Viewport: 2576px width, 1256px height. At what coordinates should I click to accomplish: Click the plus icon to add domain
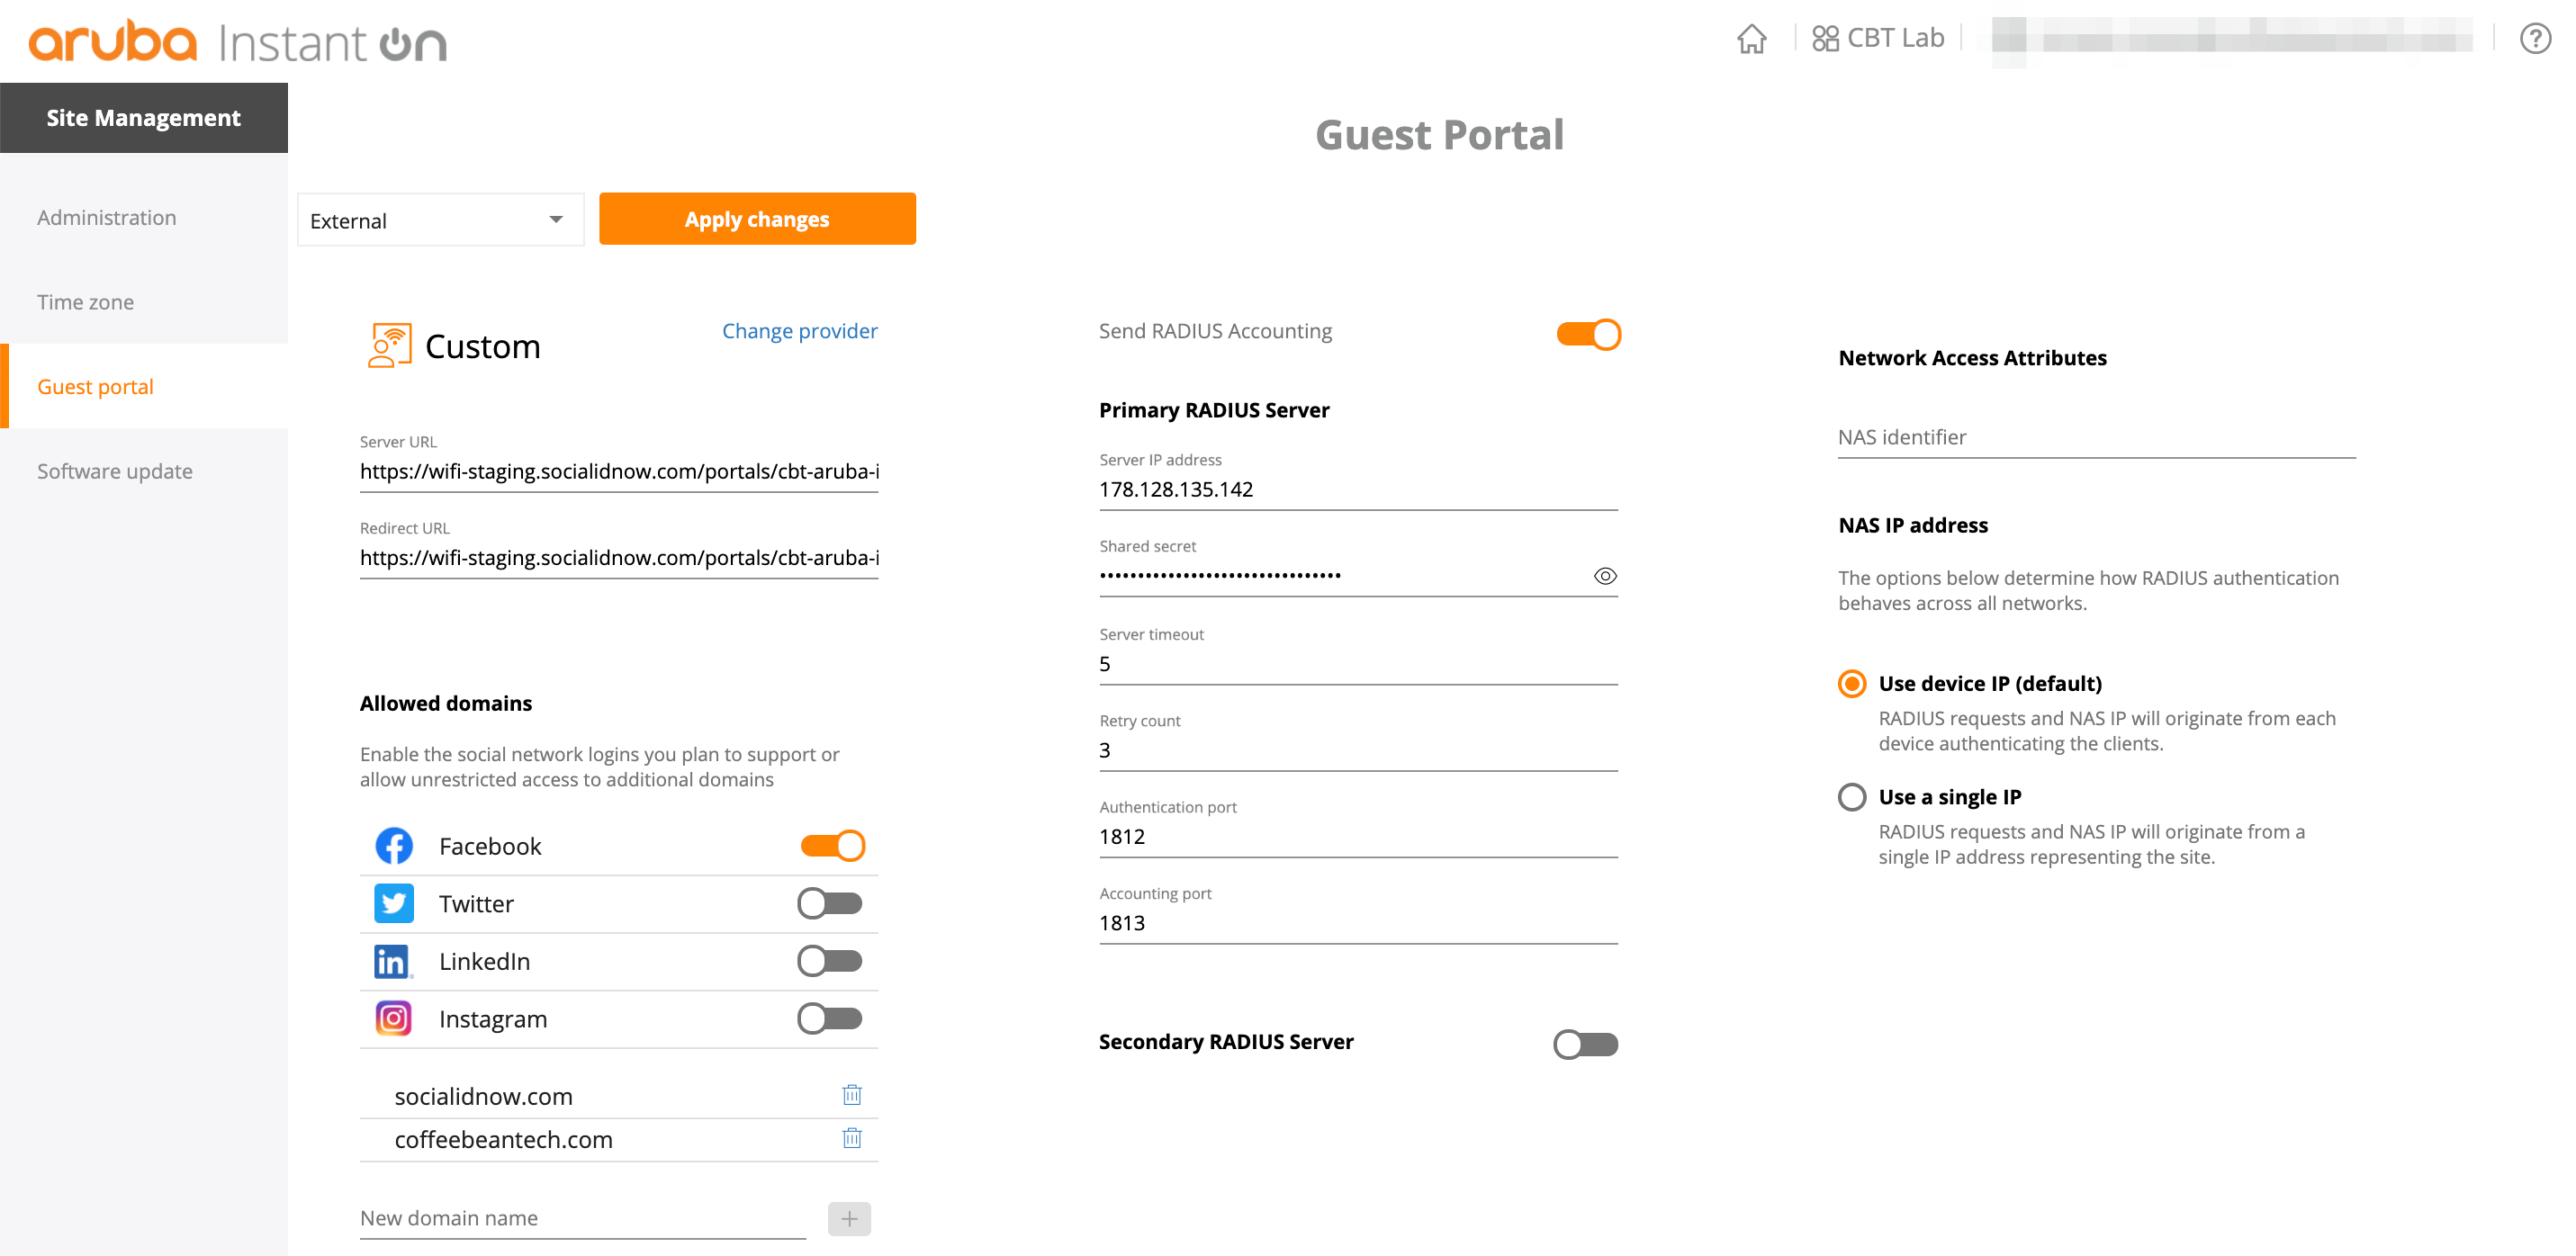[849, 1218]
